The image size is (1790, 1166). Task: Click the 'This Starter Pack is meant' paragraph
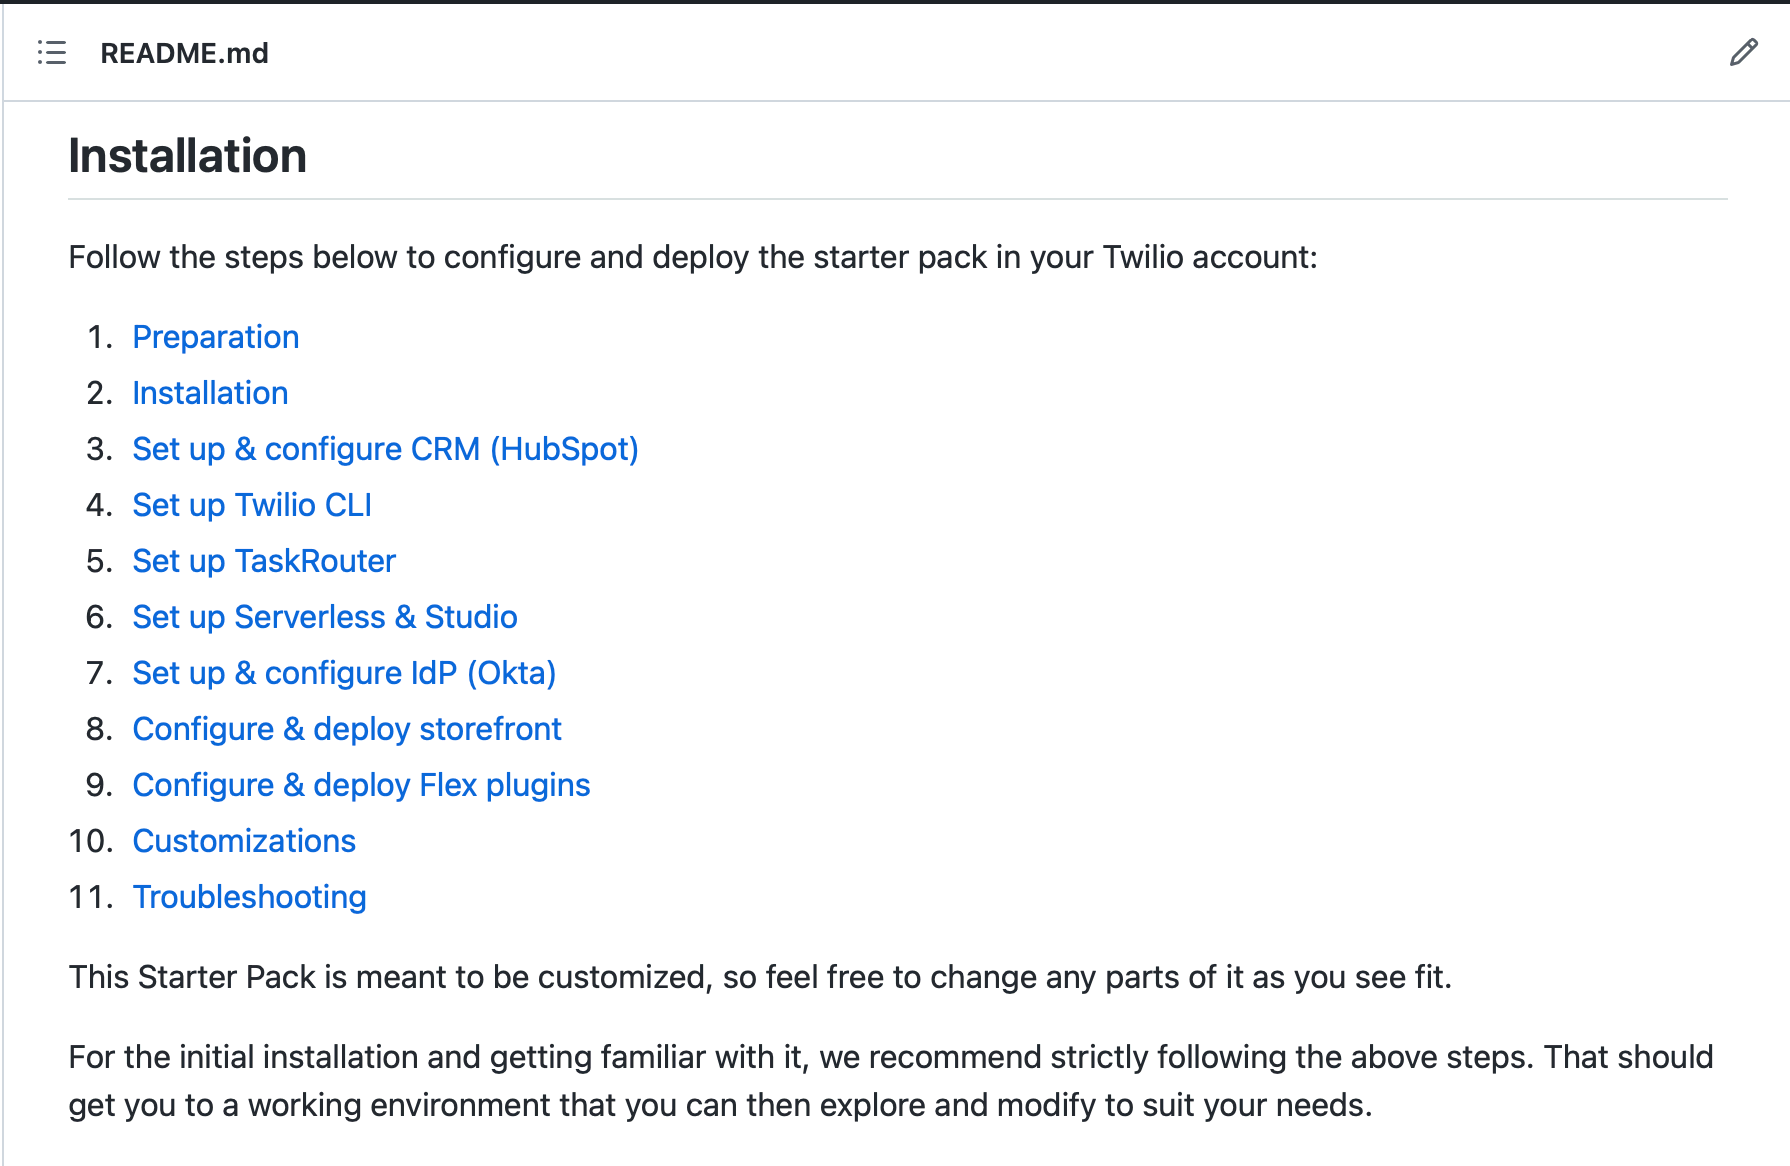coord(759,977)
